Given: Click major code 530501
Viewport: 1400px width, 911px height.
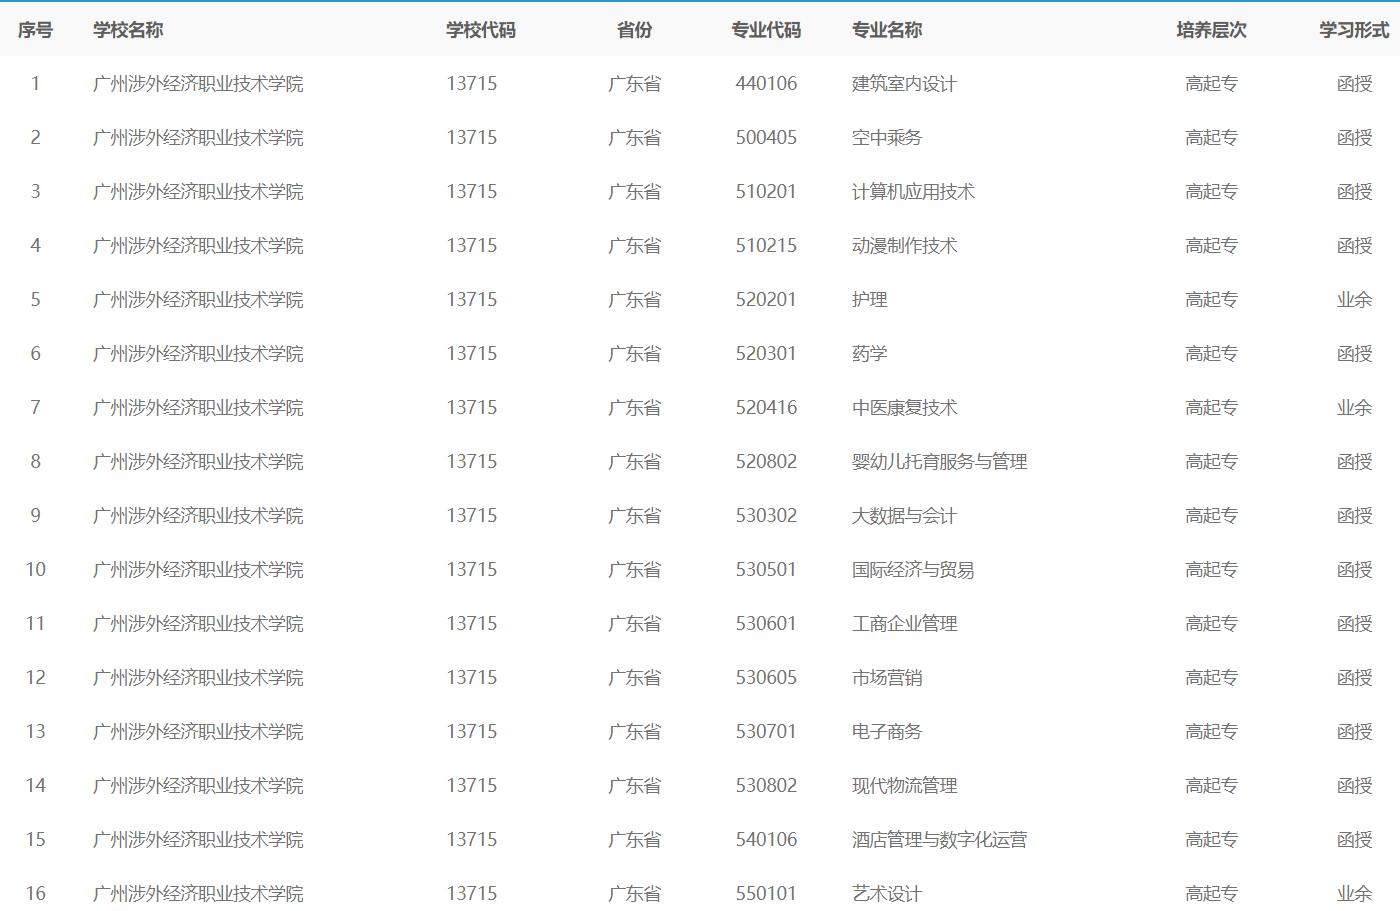Looking at the screenshot, I should 766,570.
